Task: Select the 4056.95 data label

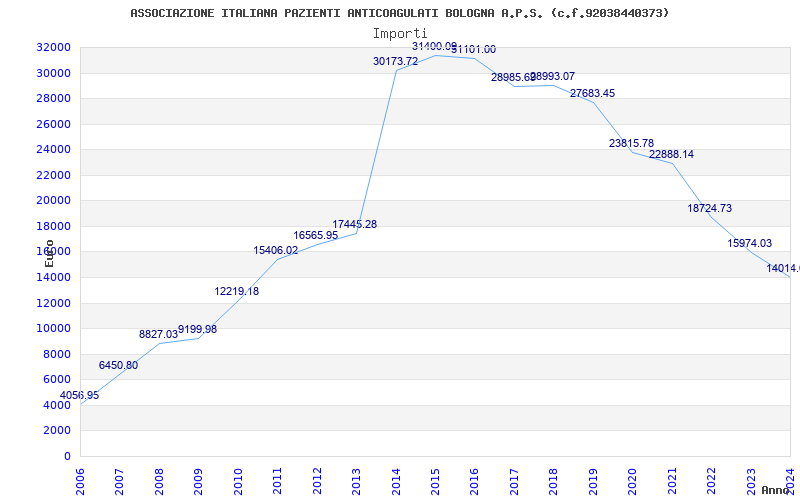Action: (79, 395)
